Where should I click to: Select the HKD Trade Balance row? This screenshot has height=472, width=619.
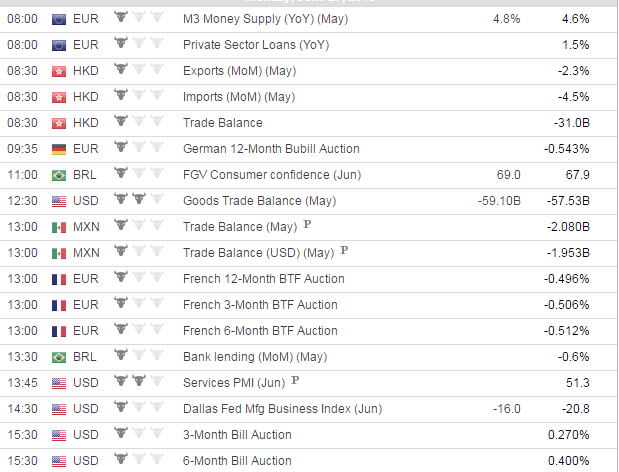pyautogui.click(x=309, y=123)
